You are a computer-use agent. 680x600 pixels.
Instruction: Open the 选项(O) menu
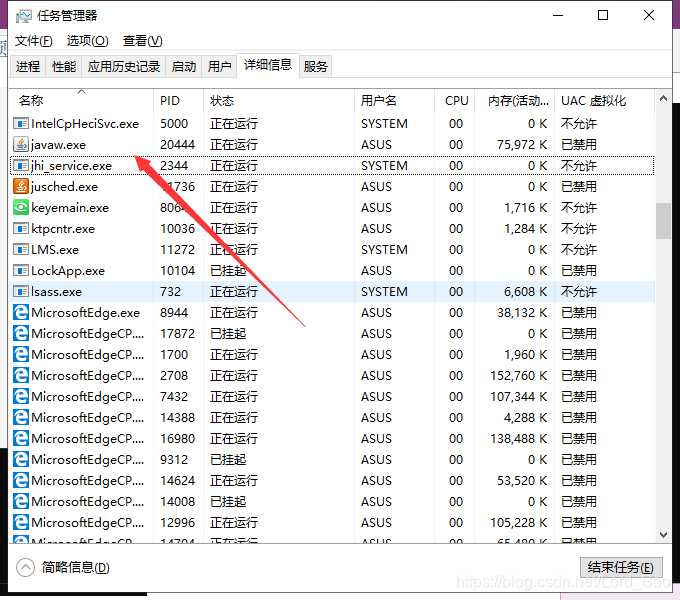[88, 41]
